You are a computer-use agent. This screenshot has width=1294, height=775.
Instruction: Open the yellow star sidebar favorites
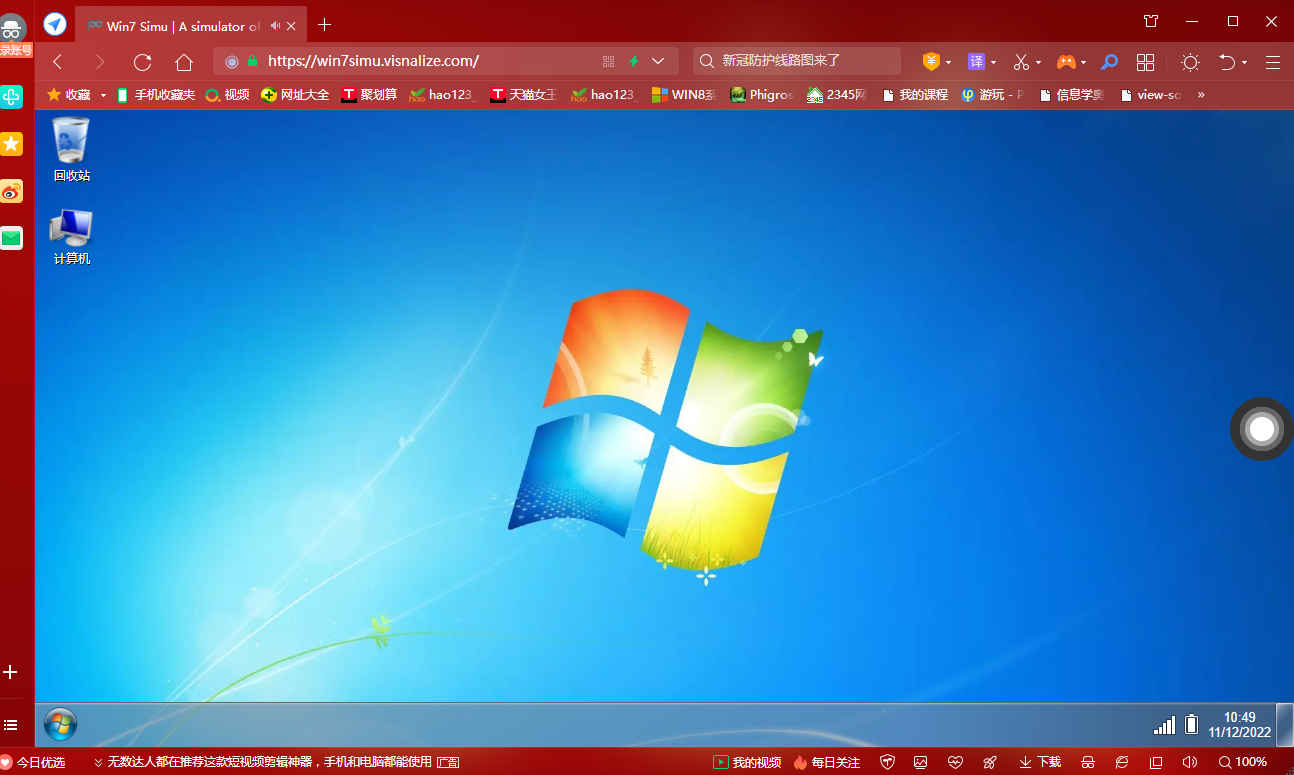tap(11, 144)
